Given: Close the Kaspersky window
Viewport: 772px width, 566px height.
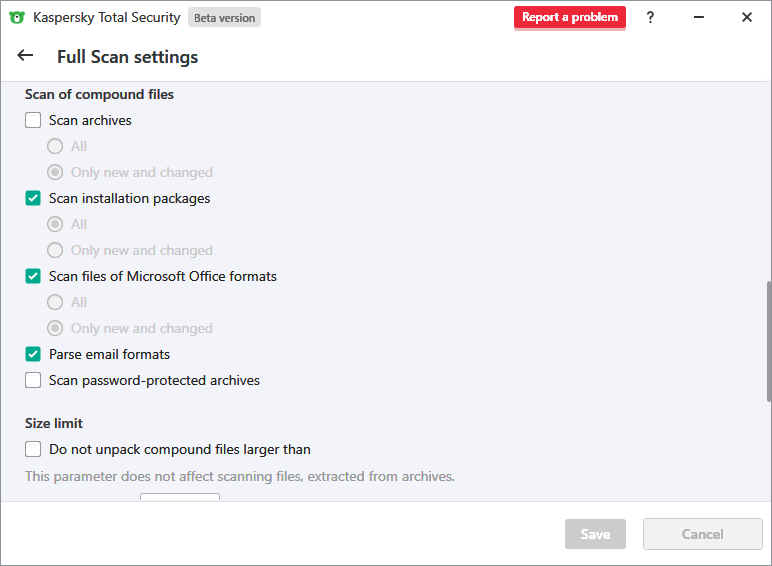Looking at the screenshot, I should tap(746, 17).
